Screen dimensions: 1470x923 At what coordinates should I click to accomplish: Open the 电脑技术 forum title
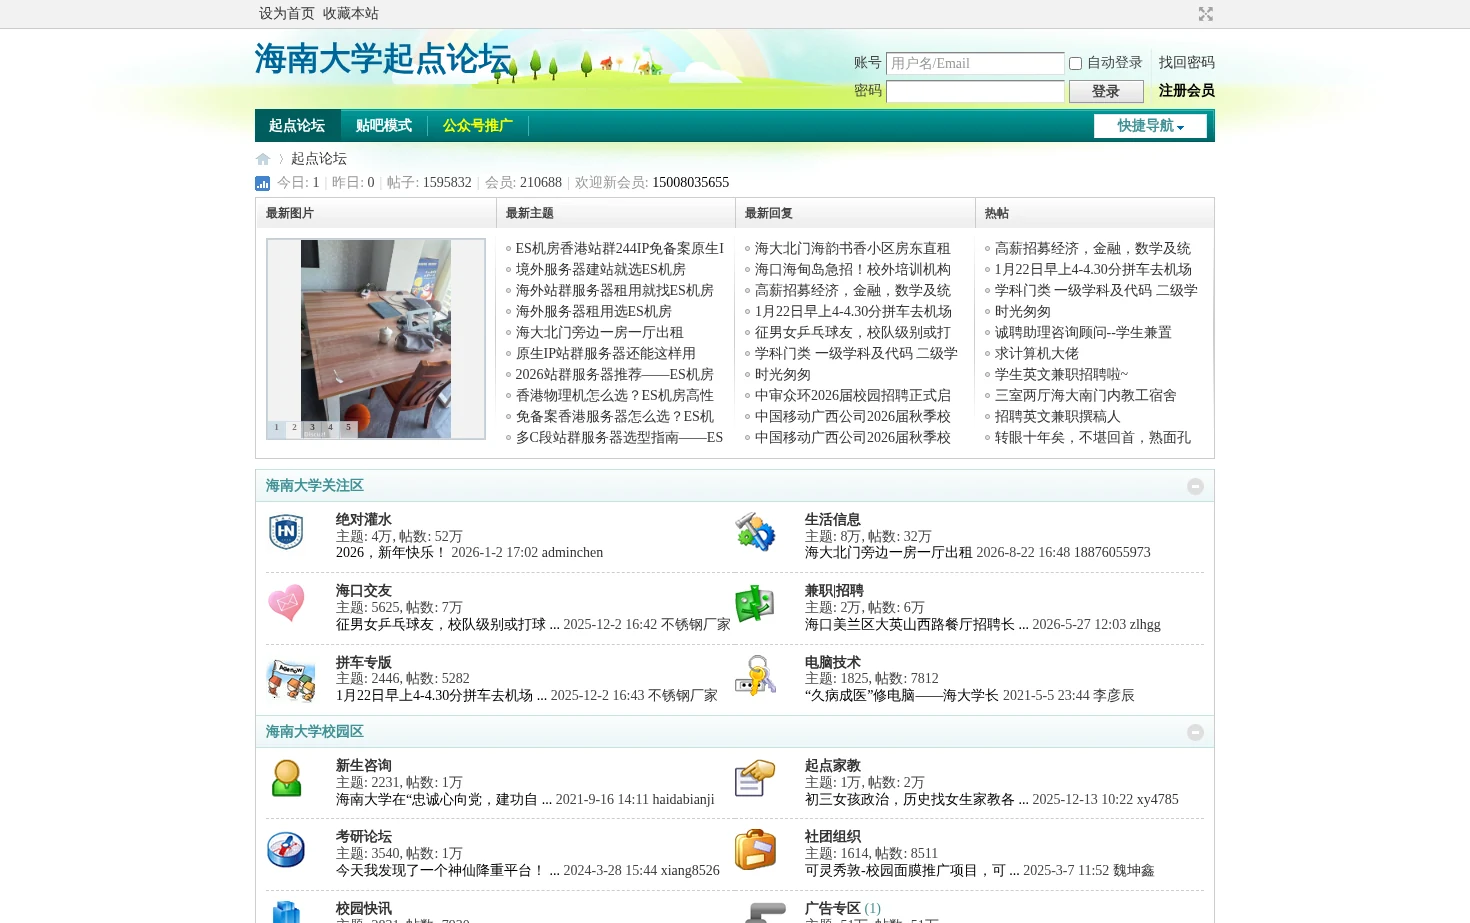click(833, 662)
